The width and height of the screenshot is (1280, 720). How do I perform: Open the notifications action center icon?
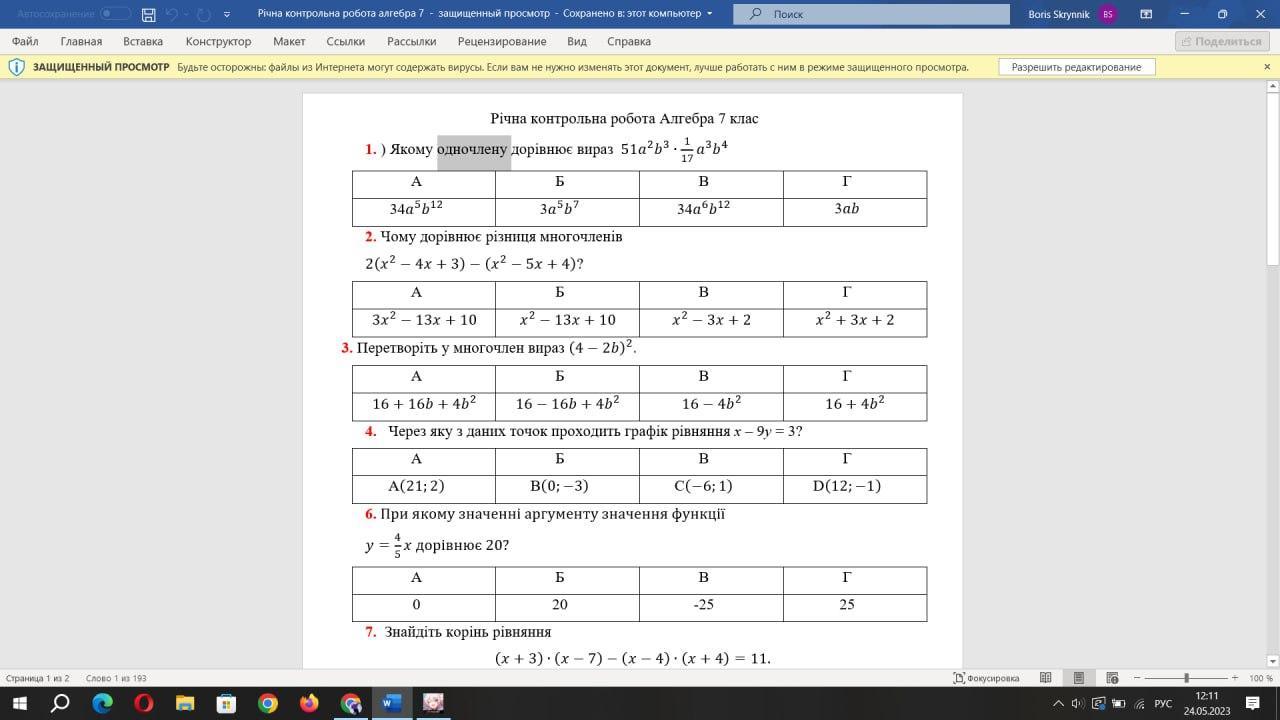tap(1252, 703)
